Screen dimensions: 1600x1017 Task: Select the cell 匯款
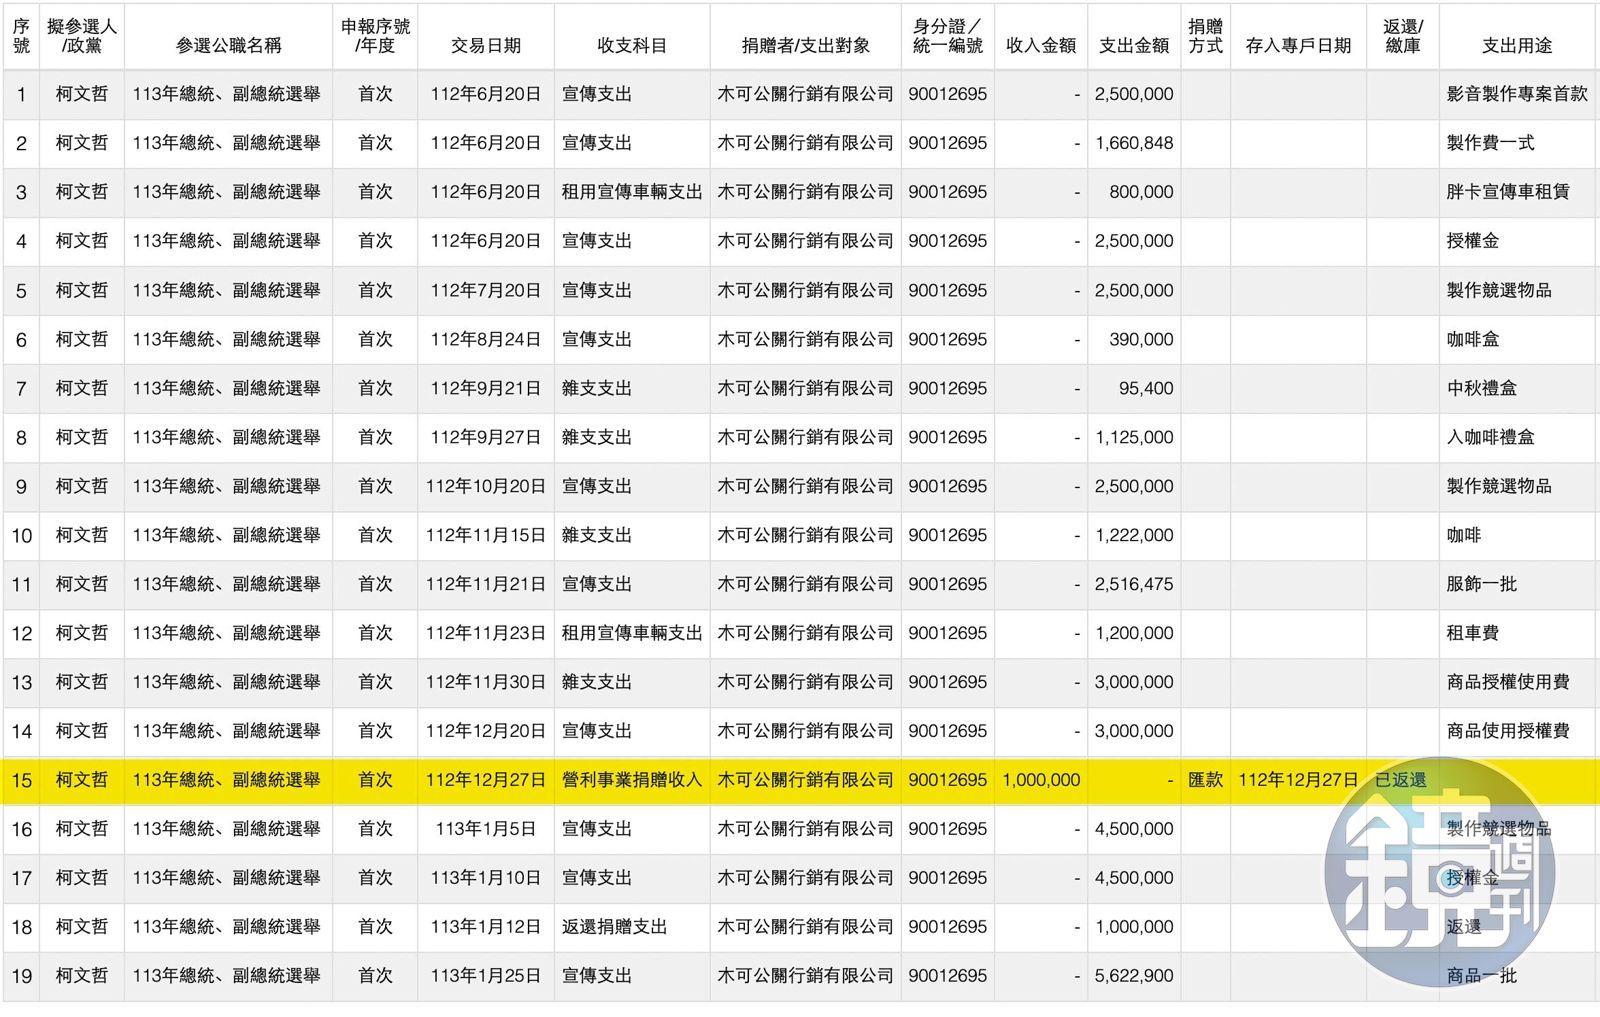pyautogui.click(x=1205, y=780)
